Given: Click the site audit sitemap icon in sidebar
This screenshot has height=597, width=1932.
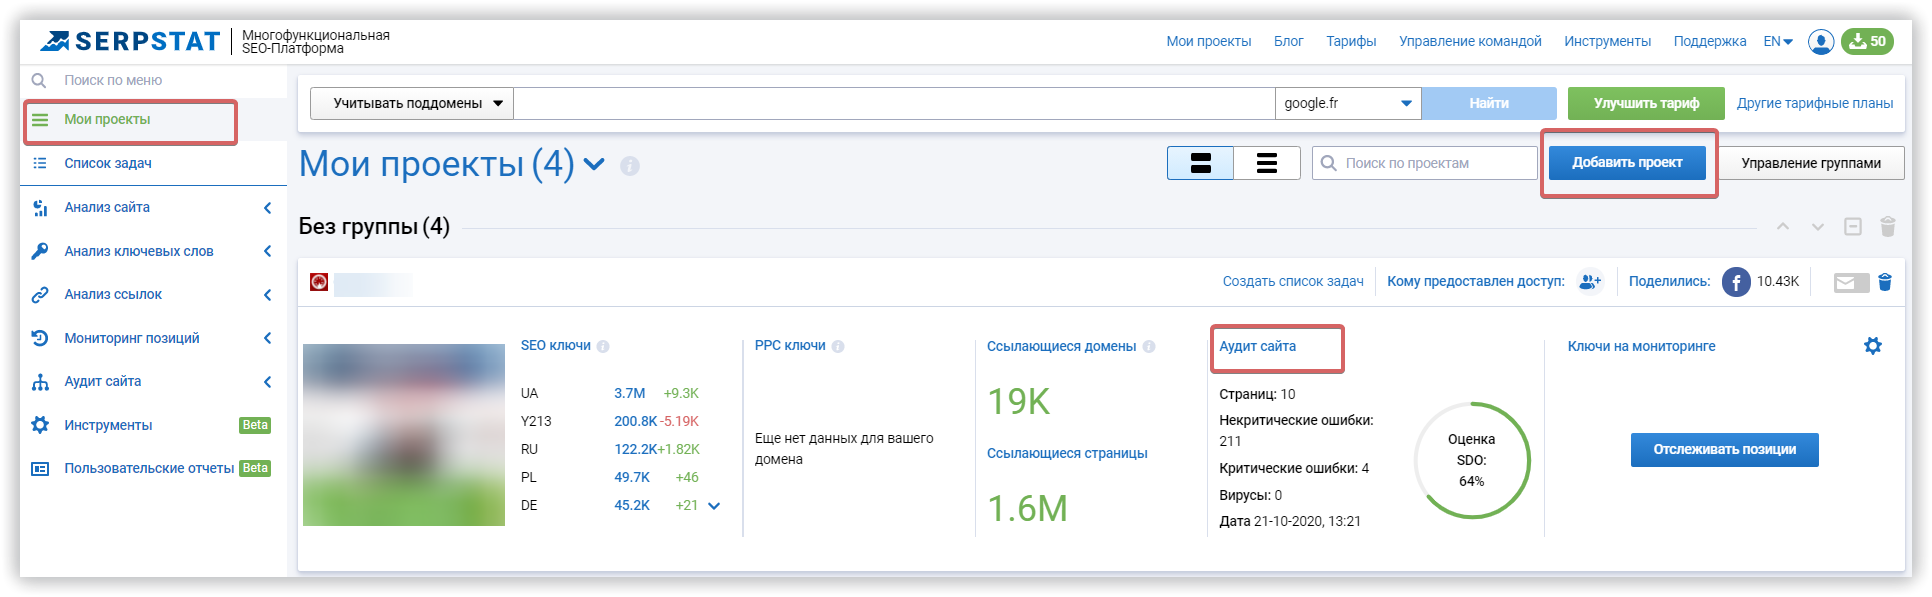Looking at the screenshot, I should [40, 381].
